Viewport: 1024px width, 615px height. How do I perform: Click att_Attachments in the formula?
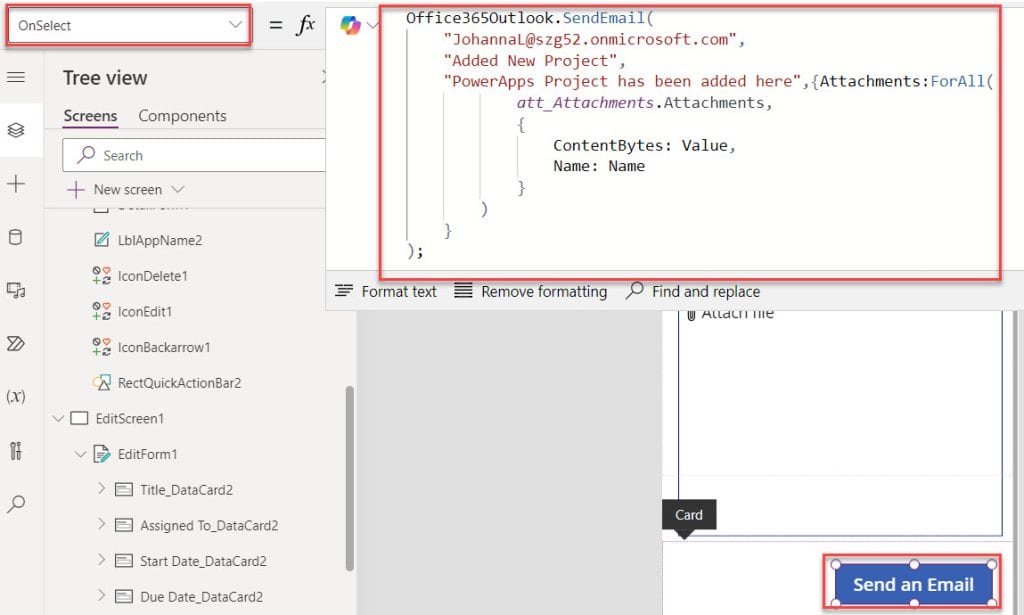(584, 102)
